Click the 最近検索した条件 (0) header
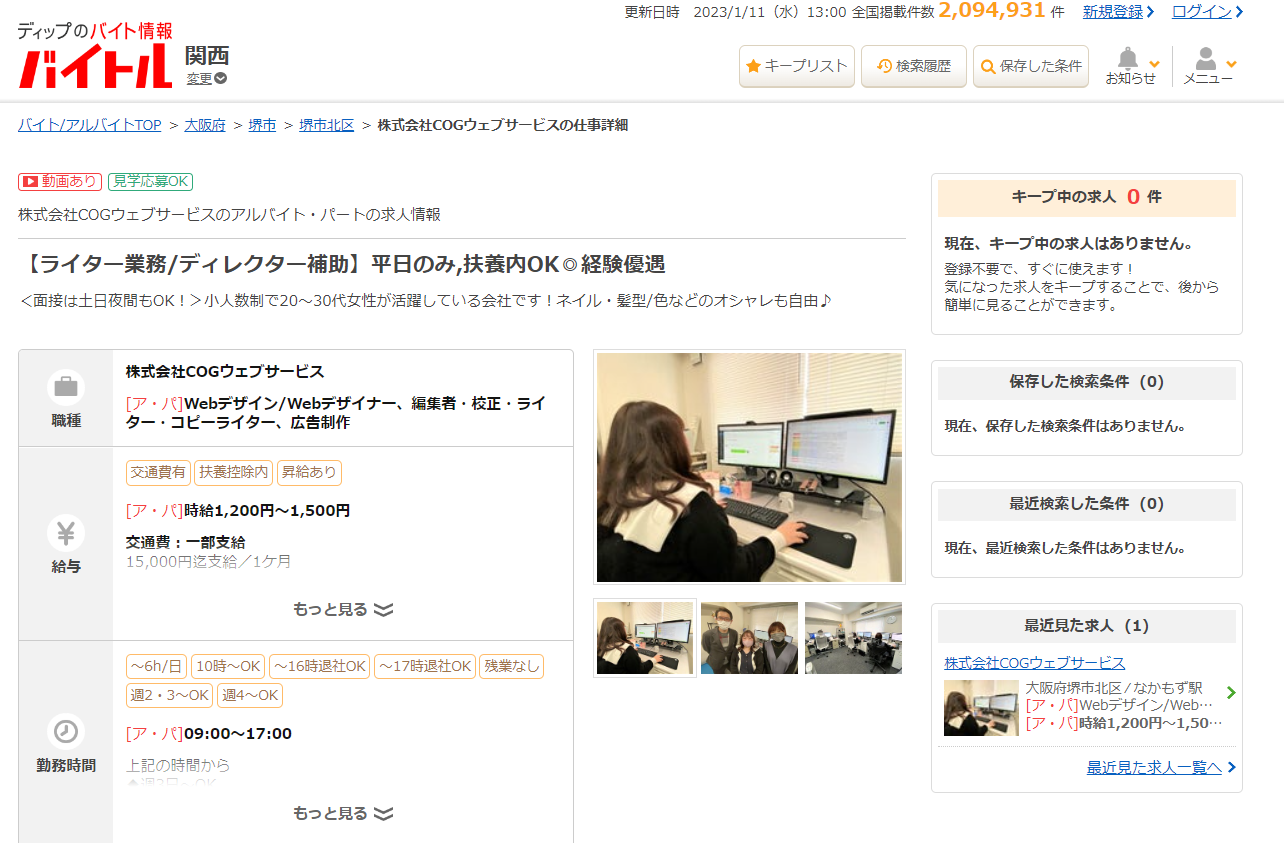Image resolution: width=1284 pixels, height=843 pixels. [x=1087, y=505]
